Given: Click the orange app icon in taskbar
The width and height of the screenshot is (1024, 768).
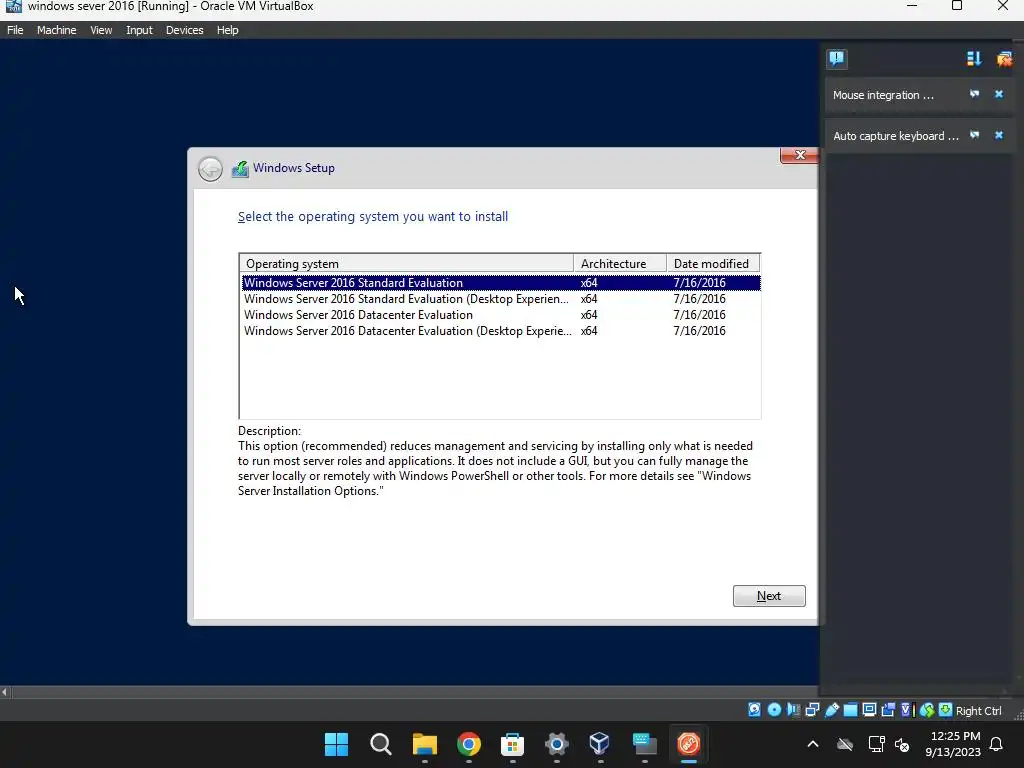Looking at the screenshot, I should pyautogui.click(x=688, y=744).
